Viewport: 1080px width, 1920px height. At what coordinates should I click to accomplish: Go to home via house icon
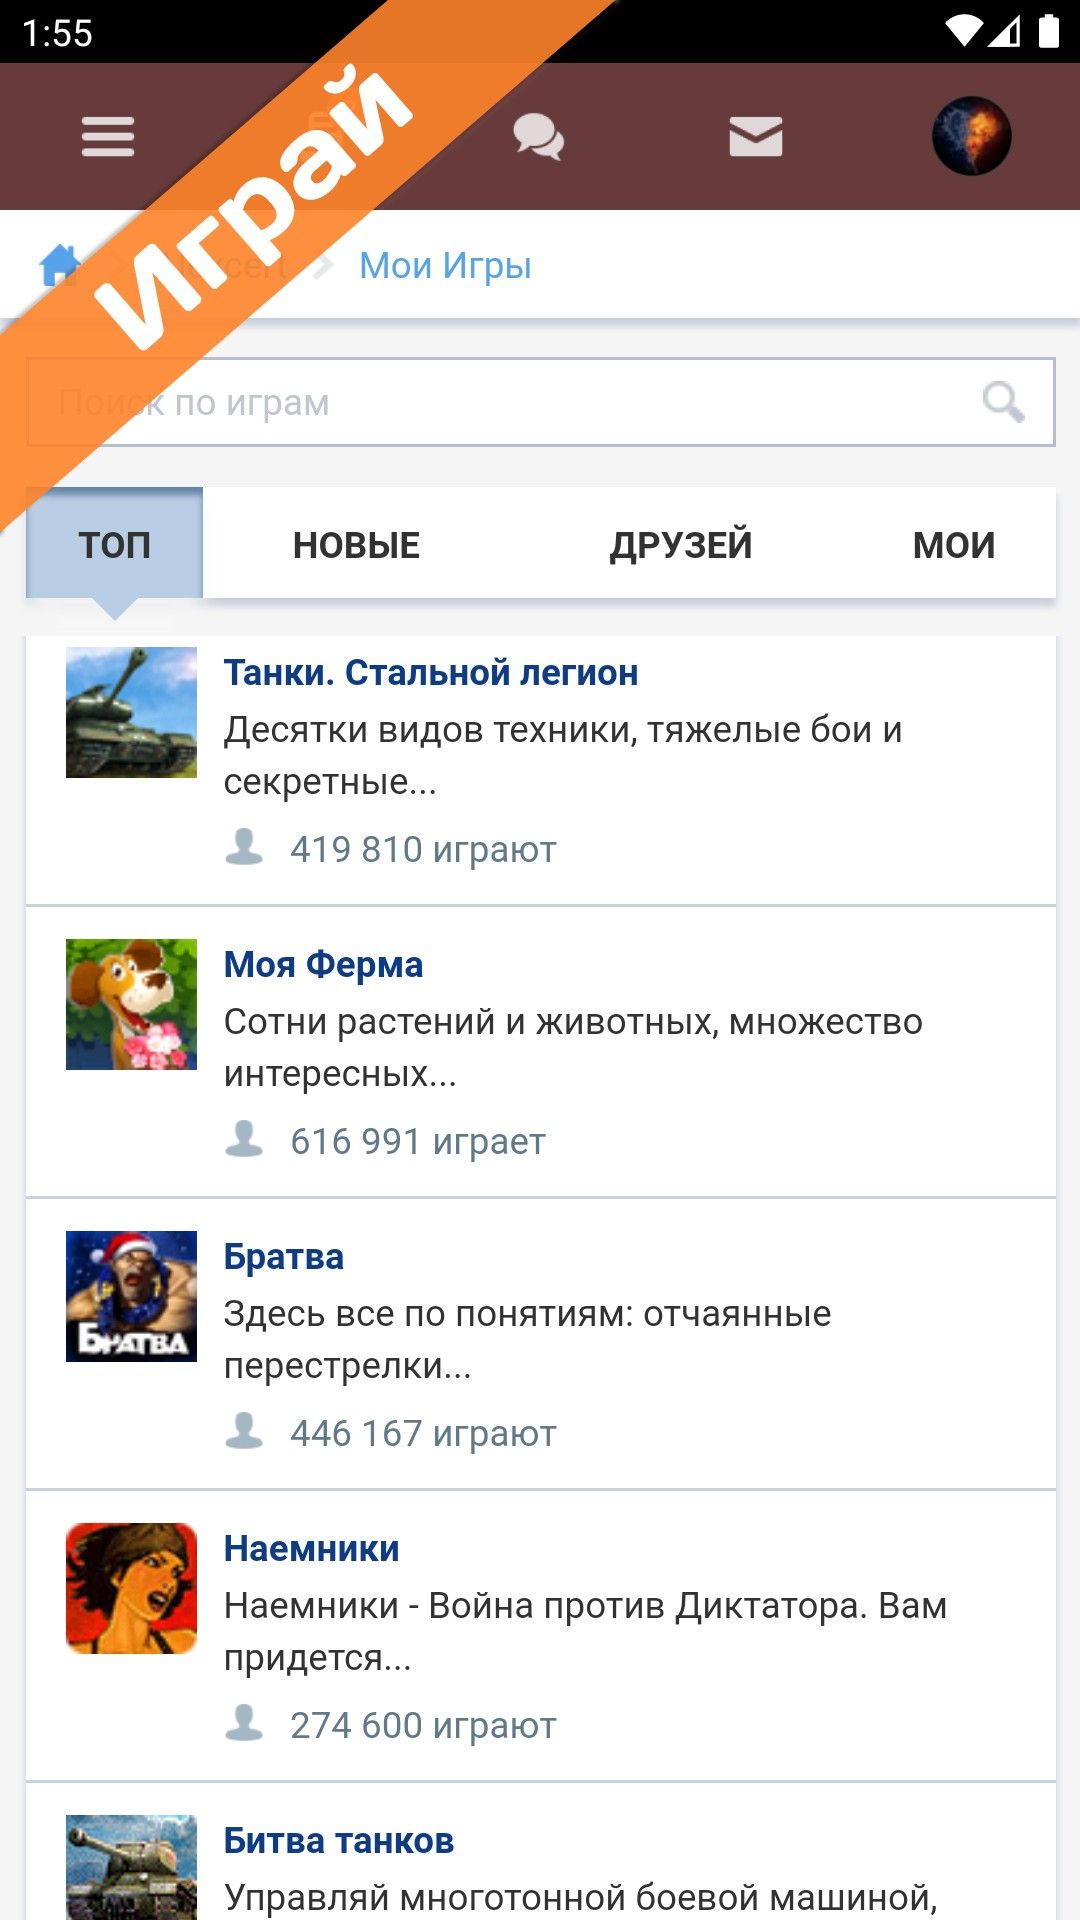coord(60,266)
